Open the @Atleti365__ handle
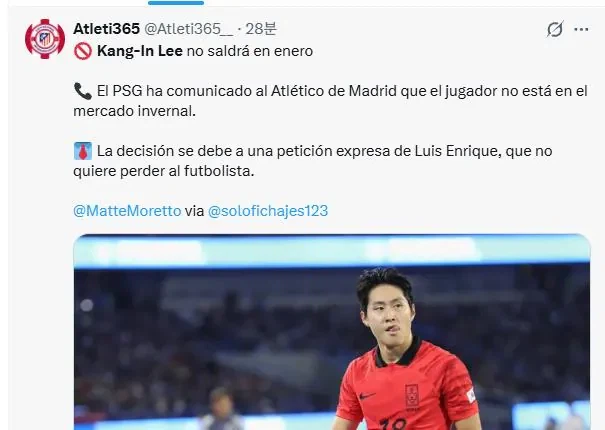Image resolution: width=605 pixels, height=430 pixels. (188, 29)
